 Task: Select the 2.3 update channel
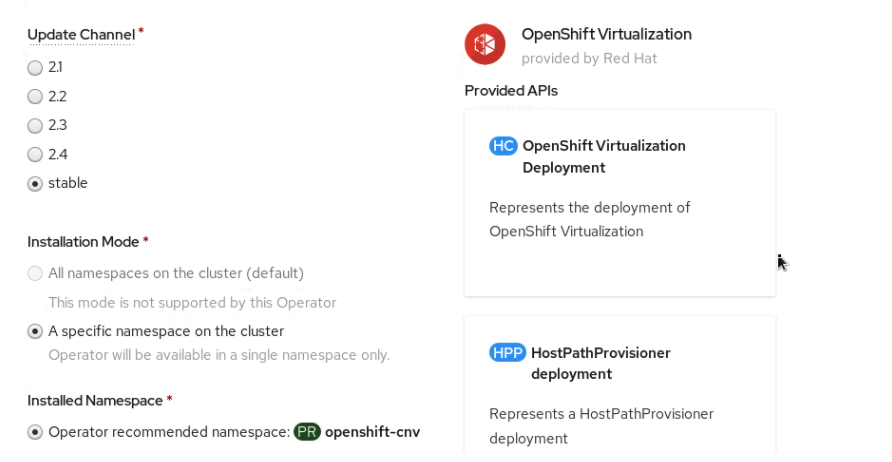(35, 125)
